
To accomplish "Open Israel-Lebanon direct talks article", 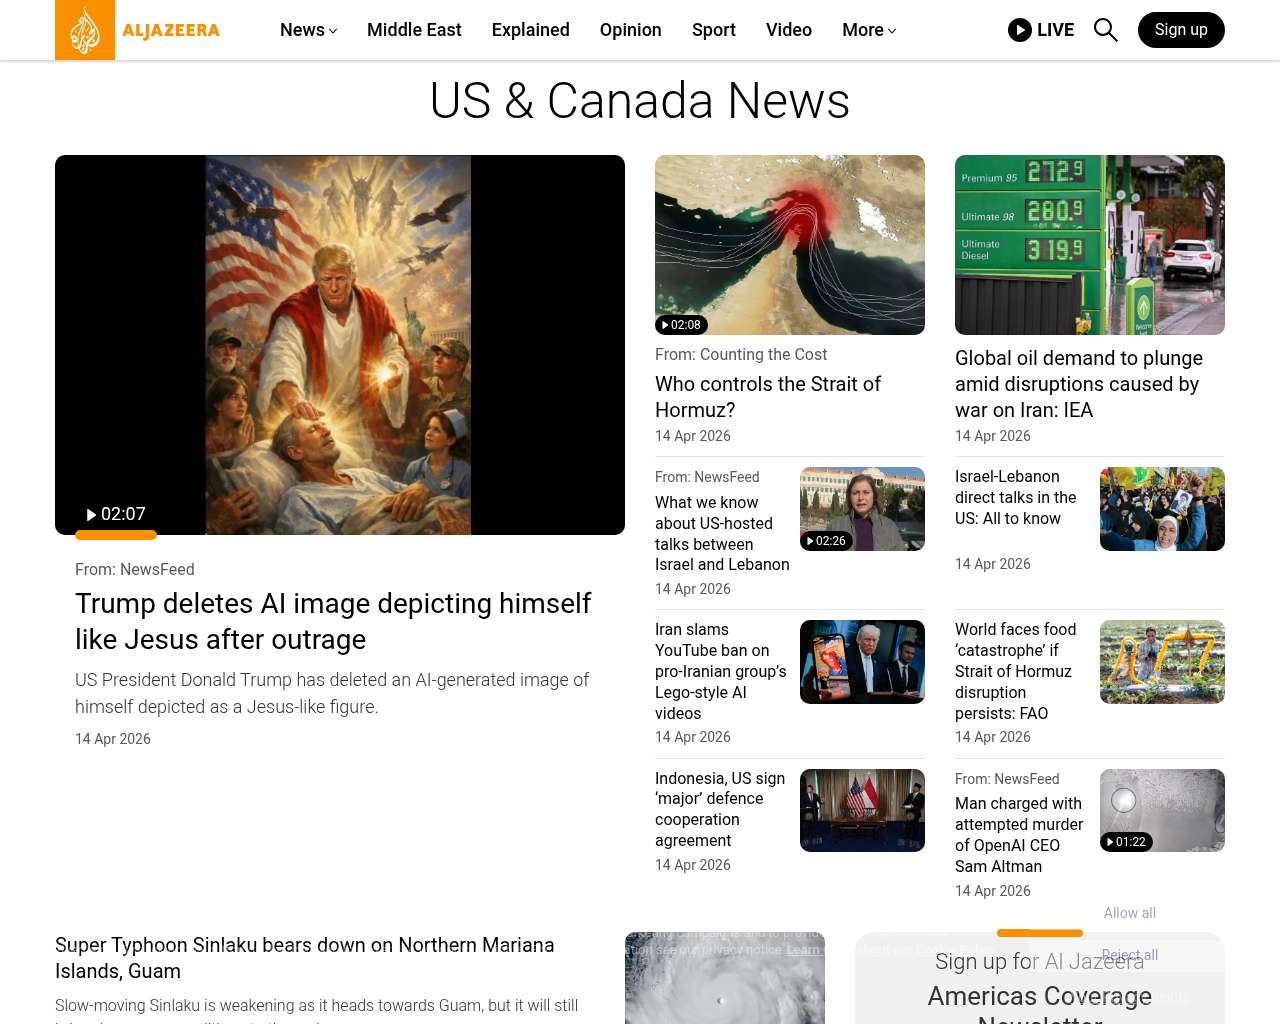I will coord(1016,497).
